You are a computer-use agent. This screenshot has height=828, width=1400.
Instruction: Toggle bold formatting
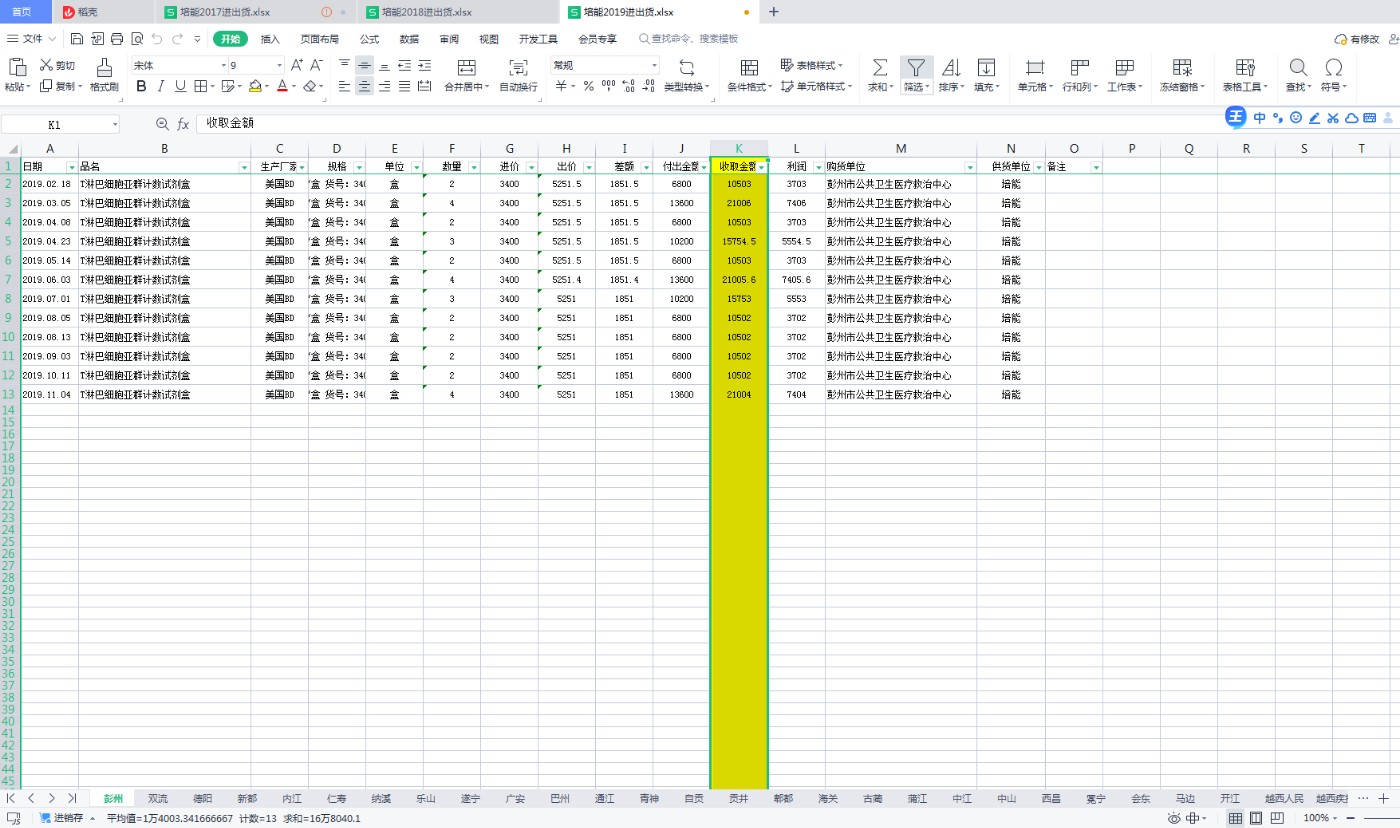(141, 87)
